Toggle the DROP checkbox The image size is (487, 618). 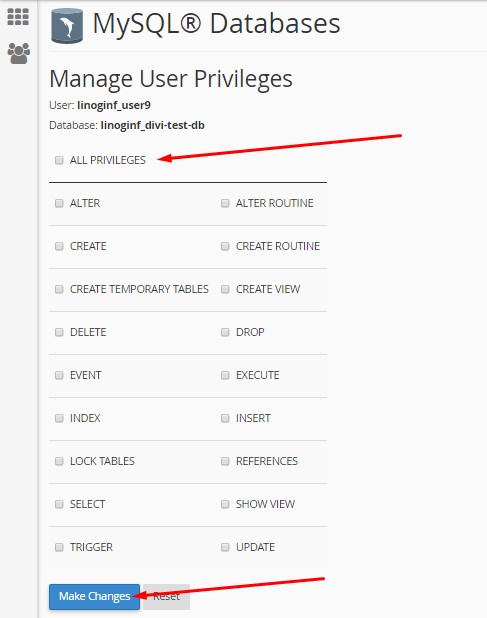tap(225, 332)
